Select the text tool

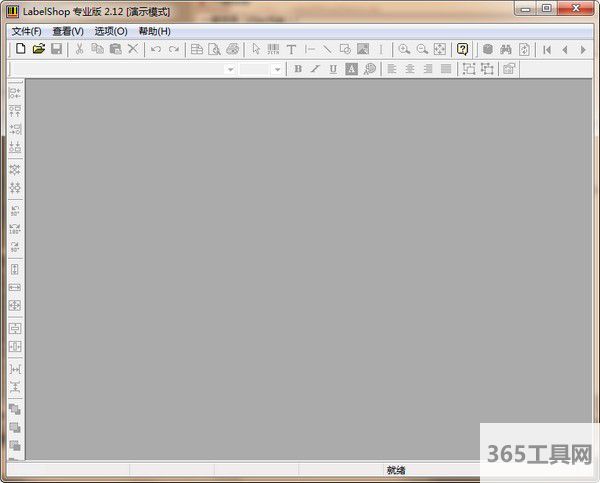coord(291,49)
